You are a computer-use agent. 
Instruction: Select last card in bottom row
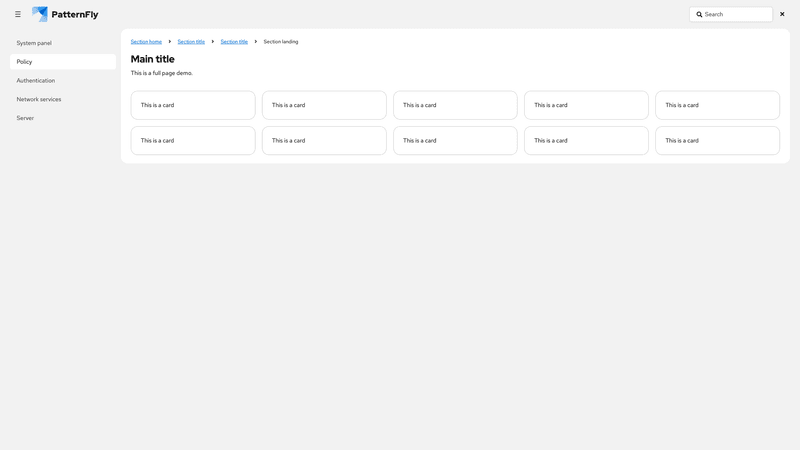[717, 140]
